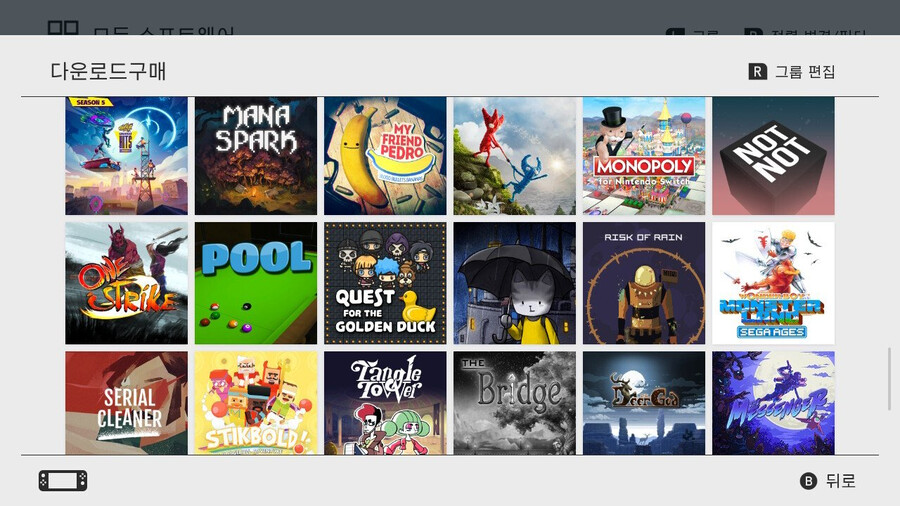Image resolution: width=900 pixels, height=506 pixels.
Task: Open the Pool game icon
Action: click(256, 283)
